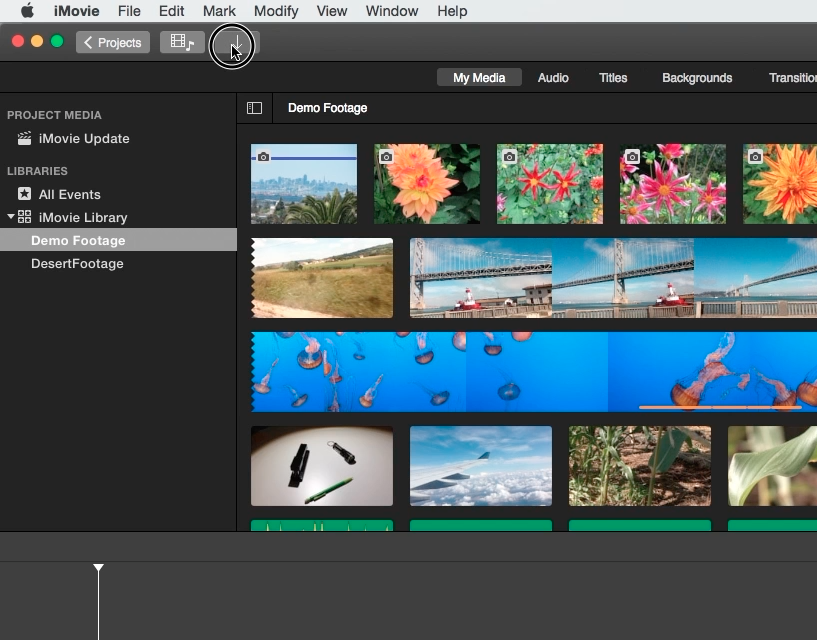Screen dimensions: 817x640
Task: Click the Apple menu icon
Action: (x=27, y=11)
